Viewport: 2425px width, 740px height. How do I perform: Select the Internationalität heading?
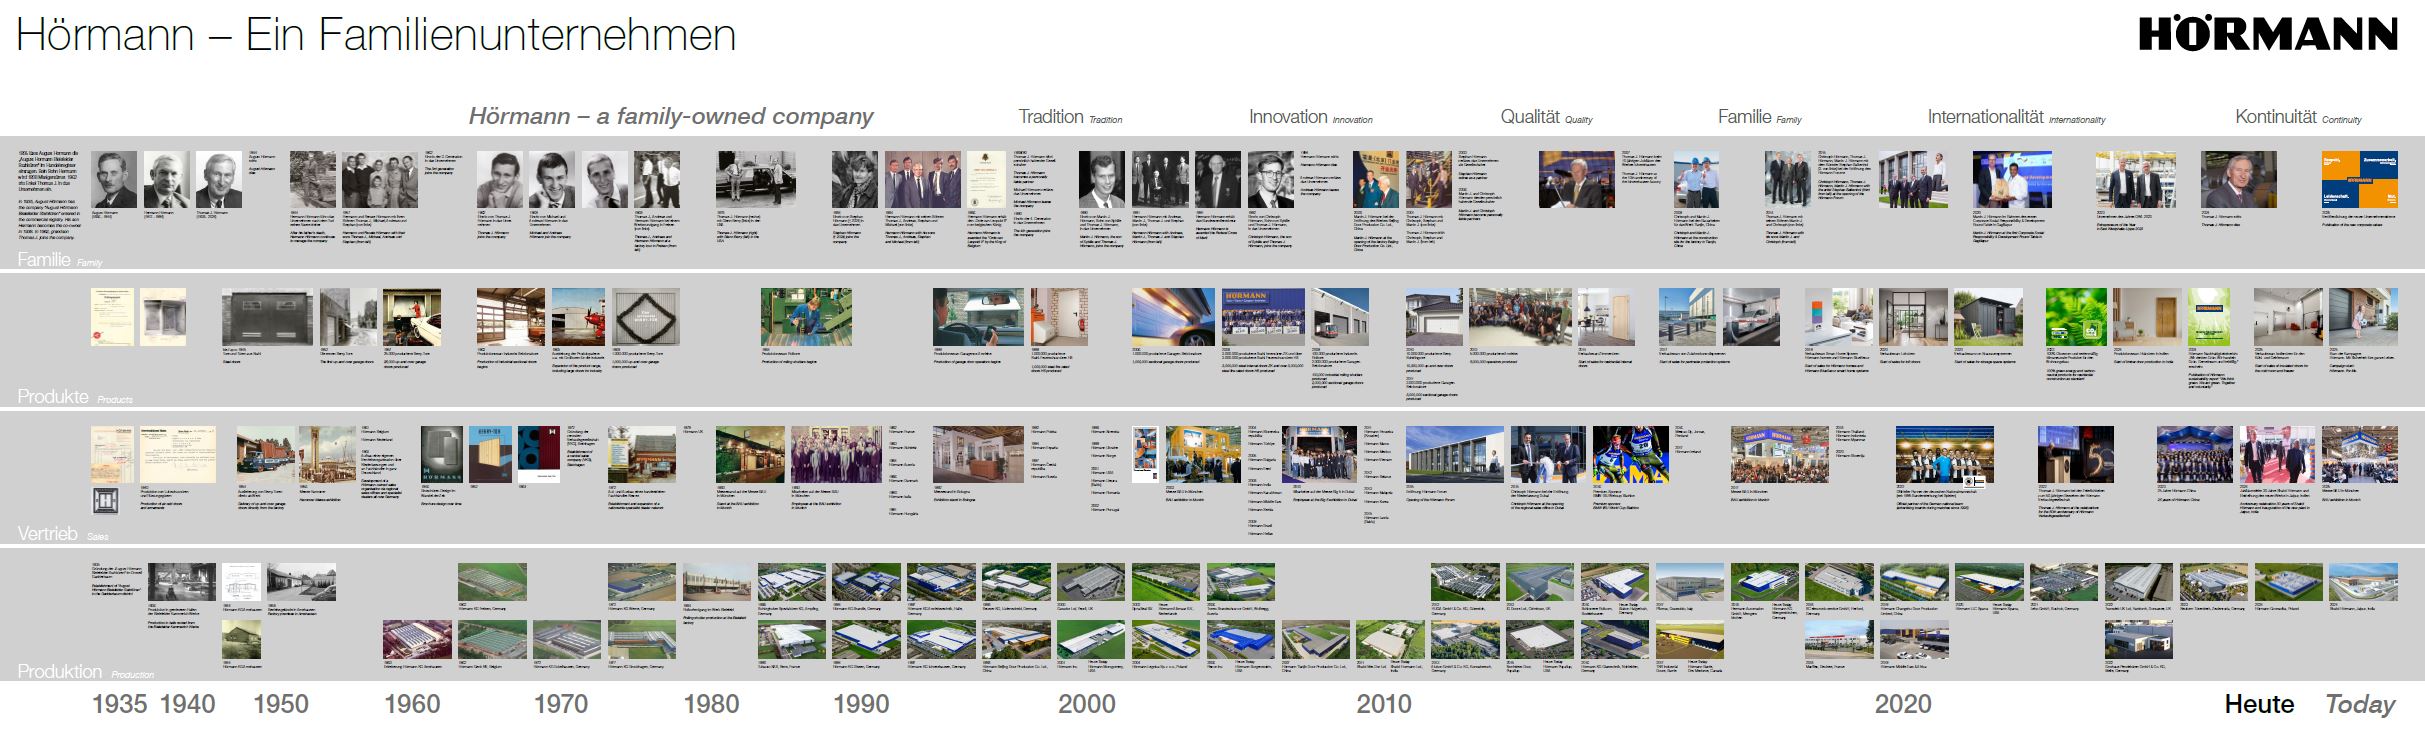pos(1985,116)
